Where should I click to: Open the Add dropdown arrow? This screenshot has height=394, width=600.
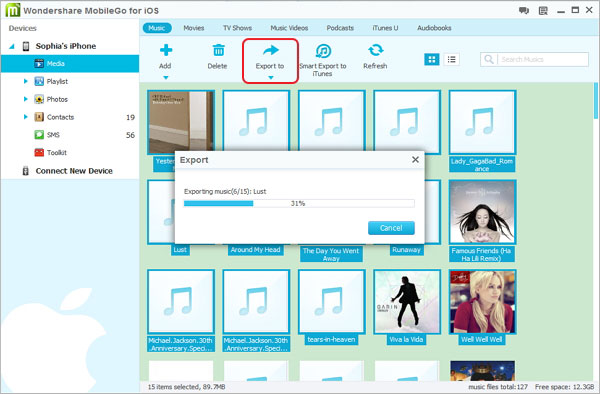166,78
